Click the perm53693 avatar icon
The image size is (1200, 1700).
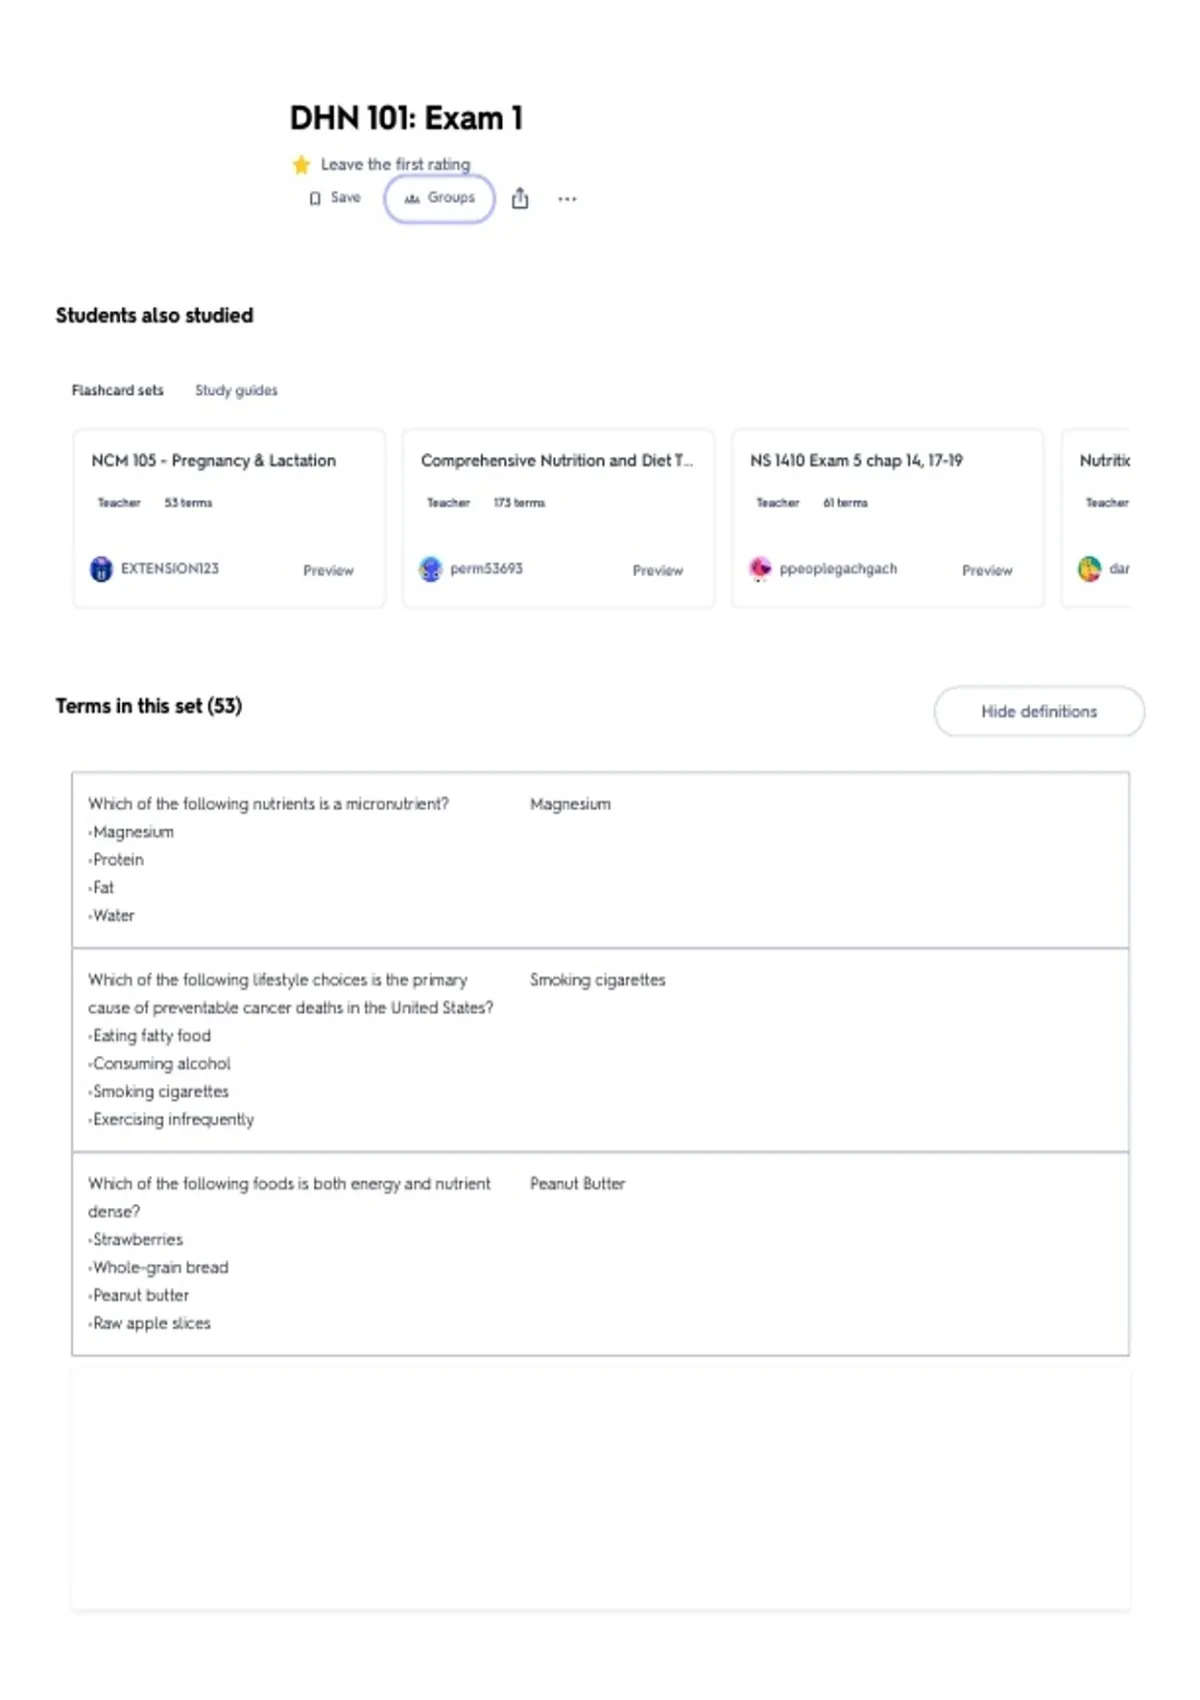(430, 569)
